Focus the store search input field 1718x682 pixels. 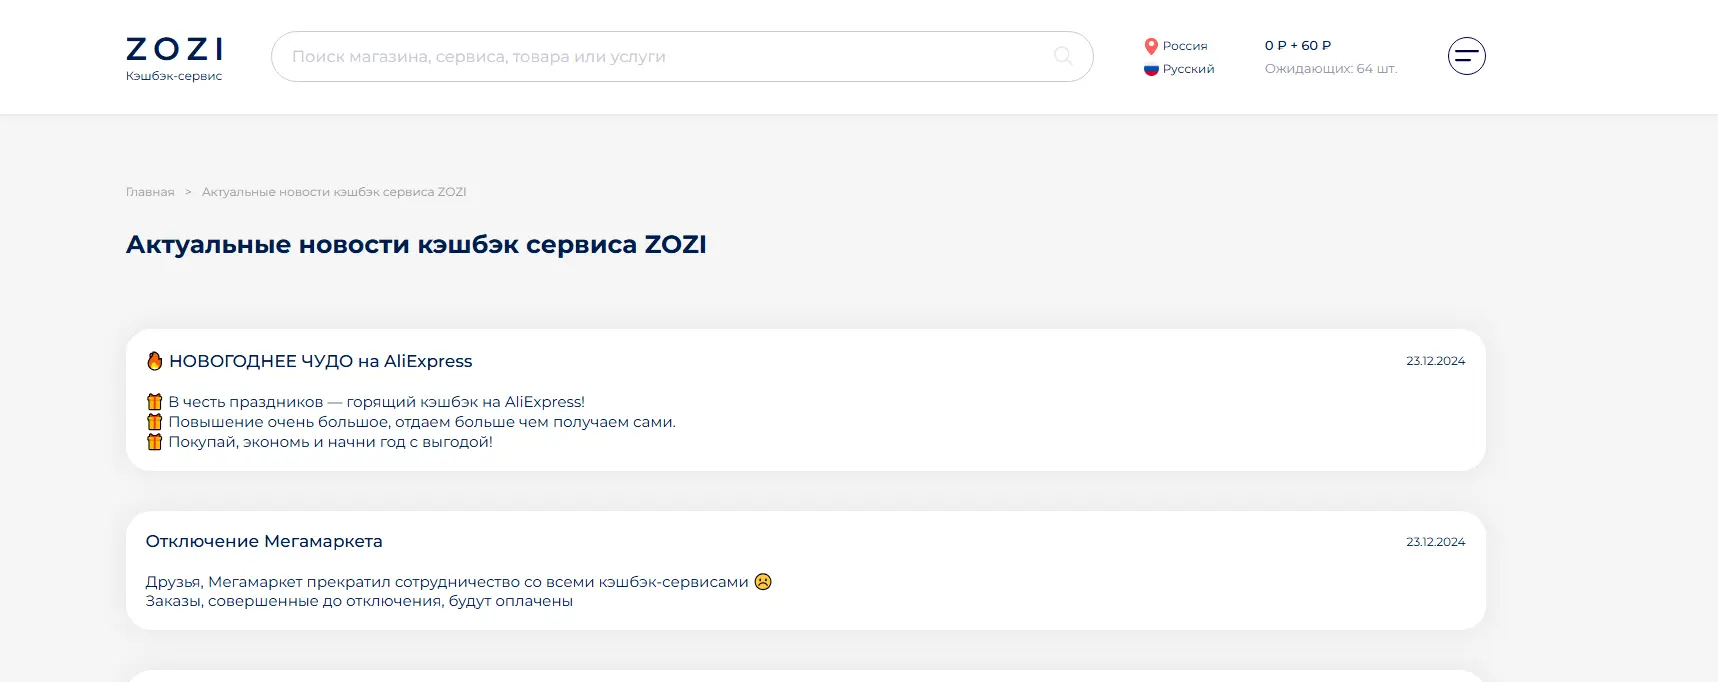pyautogui.click(x=682, y=56)
